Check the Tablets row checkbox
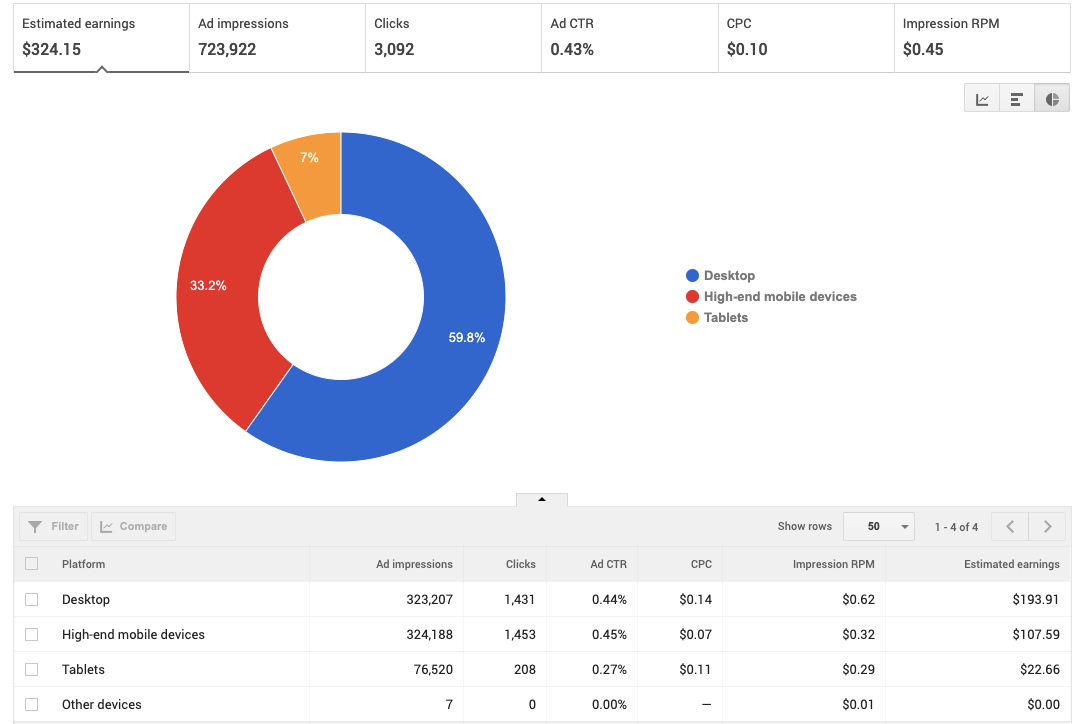This screenshot has height=724, width=1080. 31,669
